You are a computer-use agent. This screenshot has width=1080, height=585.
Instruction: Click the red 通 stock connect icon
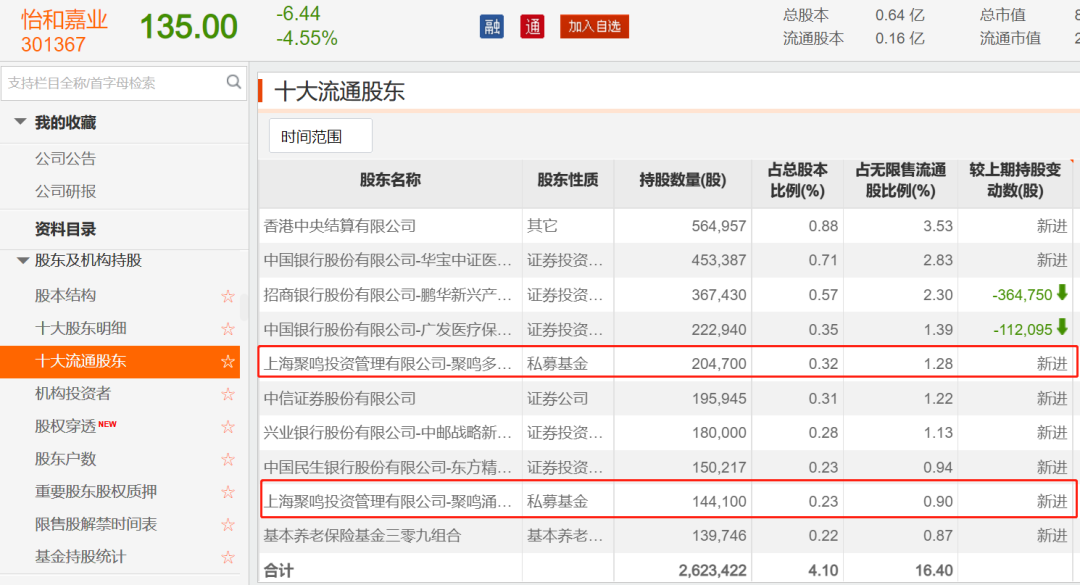(532, 27)
